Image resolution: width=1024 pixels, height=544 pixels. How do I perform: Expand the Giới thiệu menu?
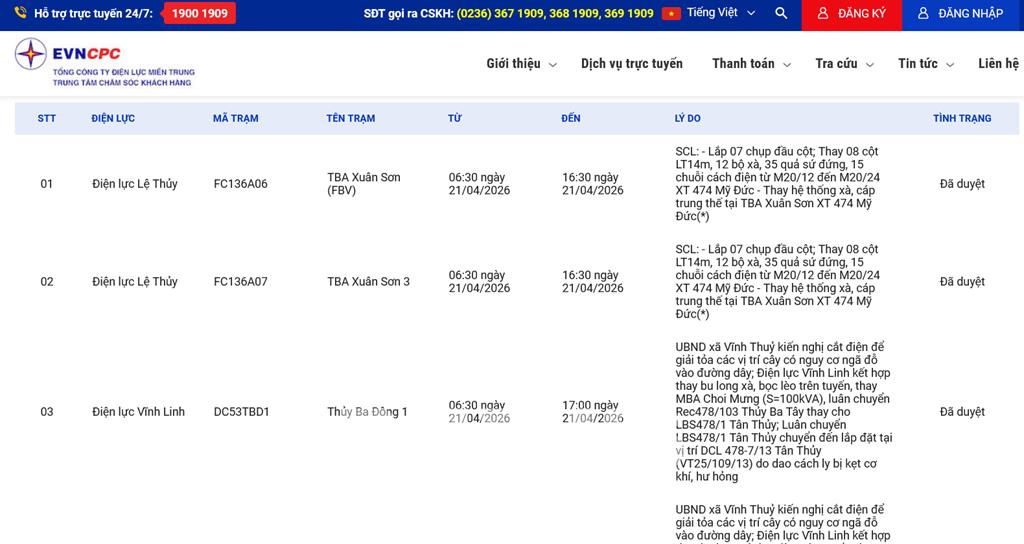click(520, 64)
